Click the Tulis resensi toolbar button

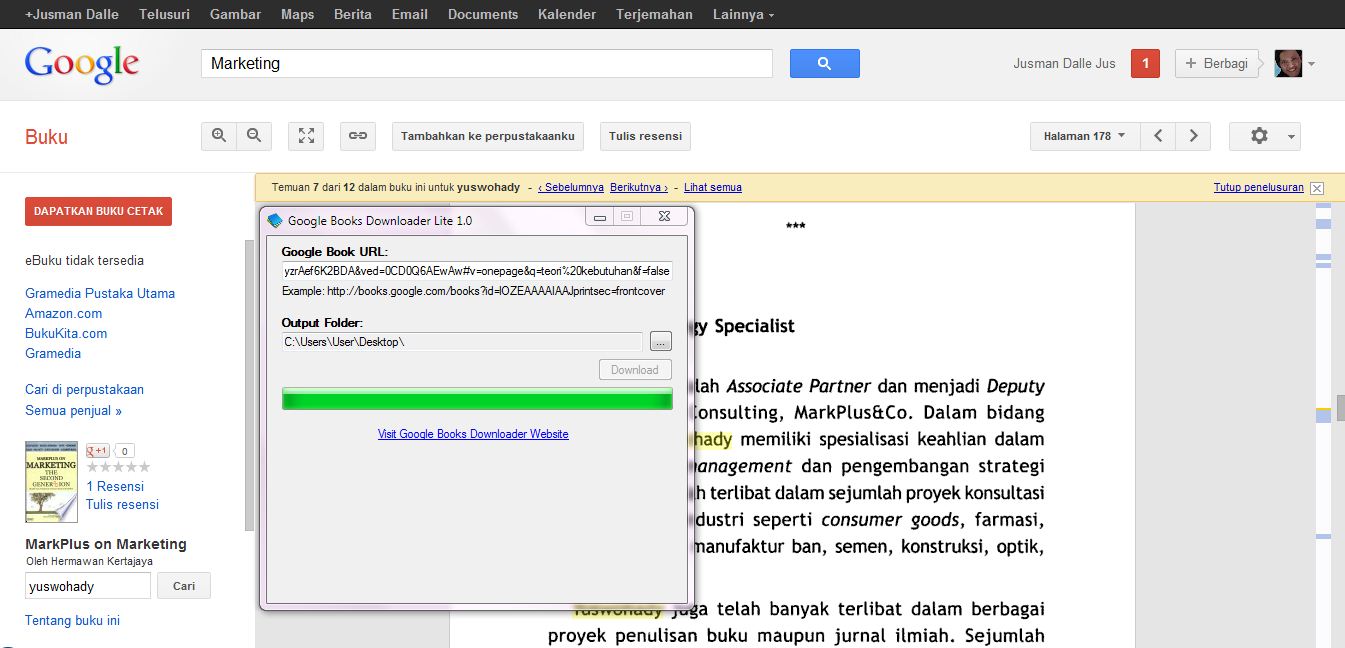click(x=645, y=136)
